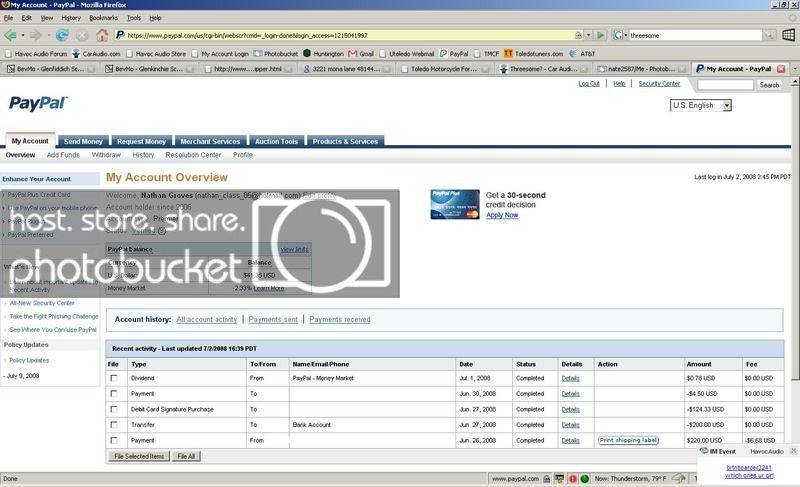Viewport: 800px width, 487px height.
Task: Go to the Home page icon
Action: coord(102,35)
